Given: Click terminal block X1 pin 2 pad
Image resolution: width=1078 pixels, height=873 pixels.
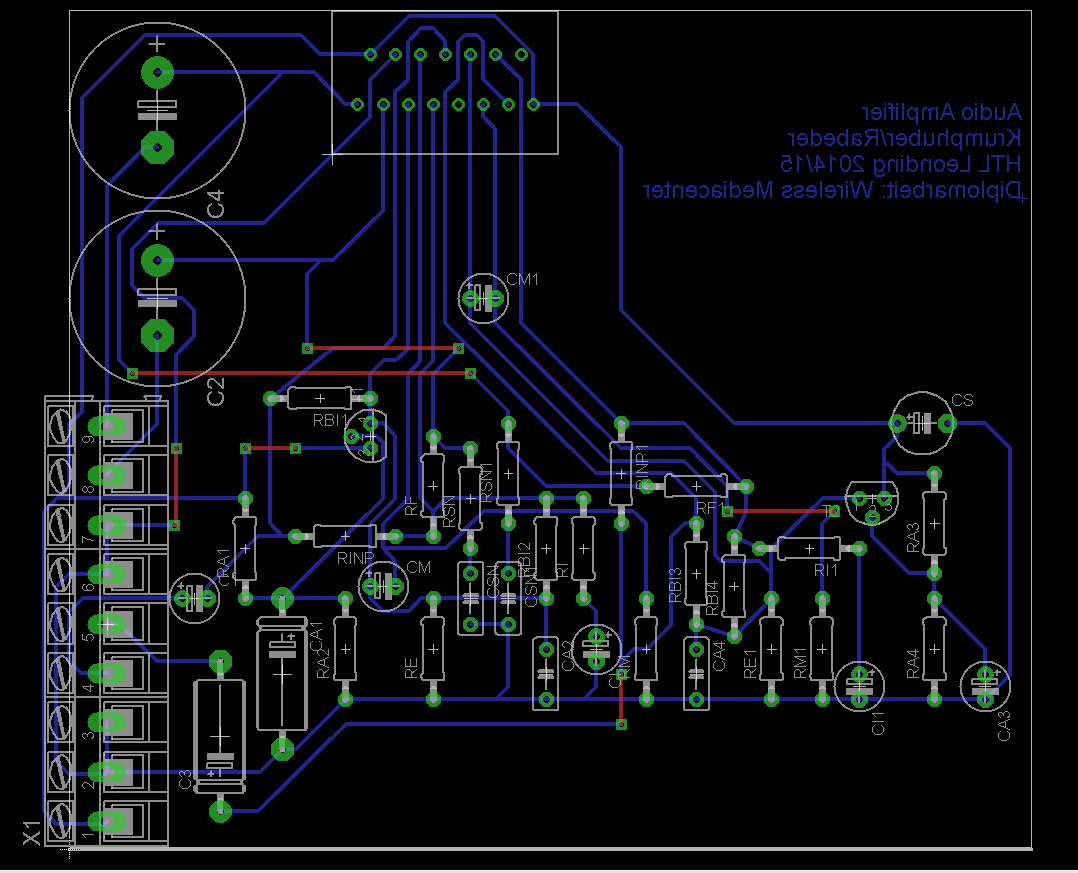Looking at the screenshot, I should [x=108, y=772].
